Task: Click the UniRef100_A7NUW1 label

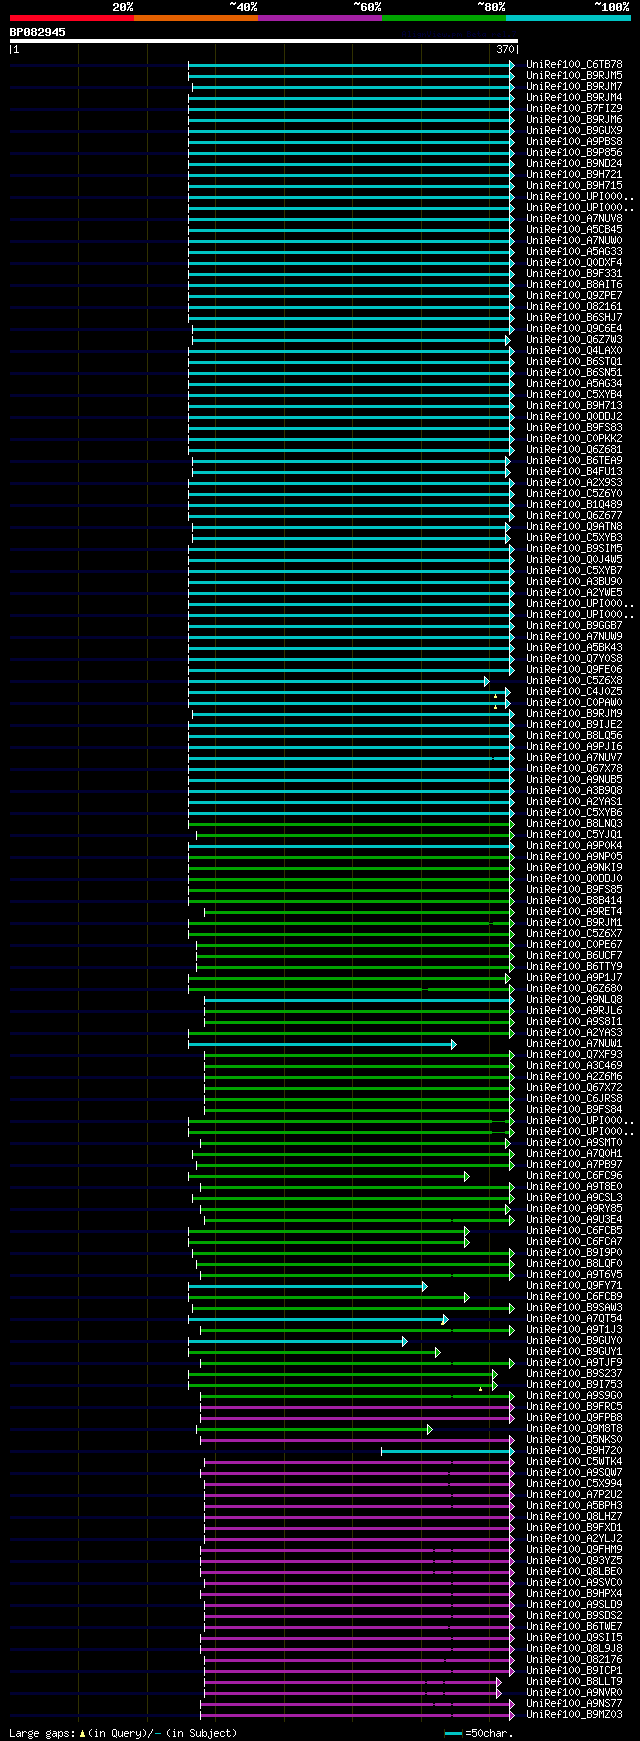Action: (x=574, y=1044)
